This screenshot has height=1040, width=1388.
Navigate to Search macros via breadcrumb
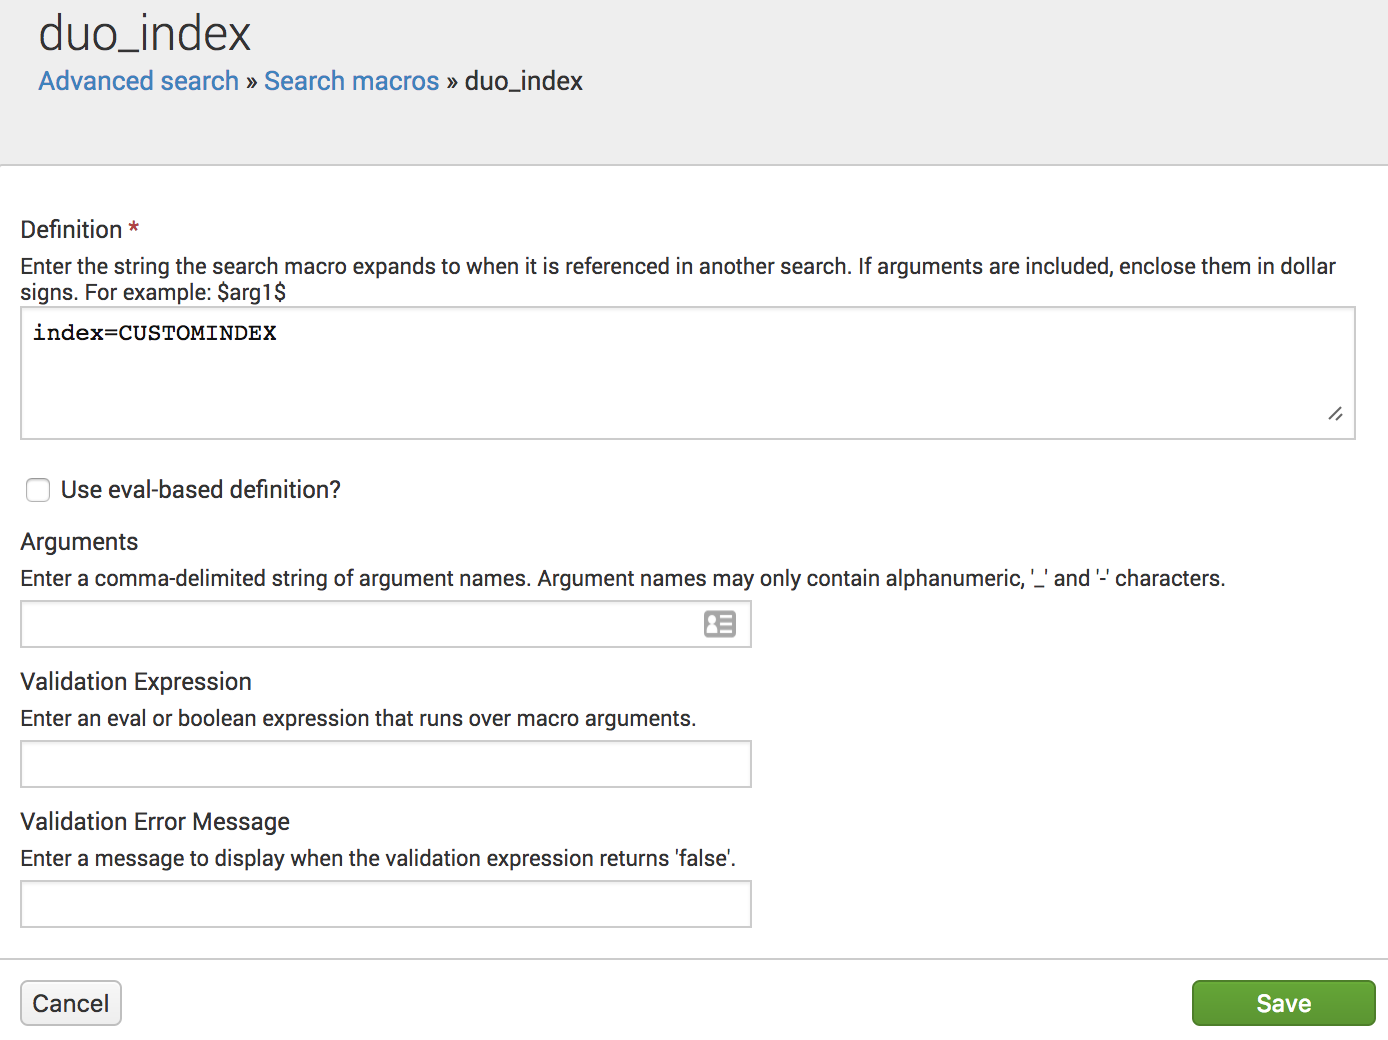pos(351,80)
